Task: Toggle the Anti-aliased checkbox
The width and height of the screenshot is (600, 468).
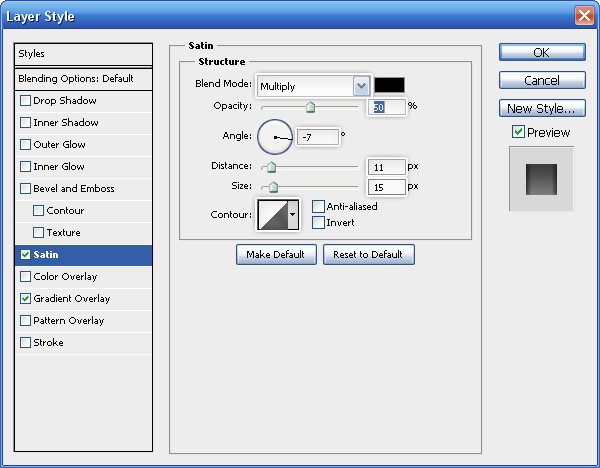Action: pos(319,206)
